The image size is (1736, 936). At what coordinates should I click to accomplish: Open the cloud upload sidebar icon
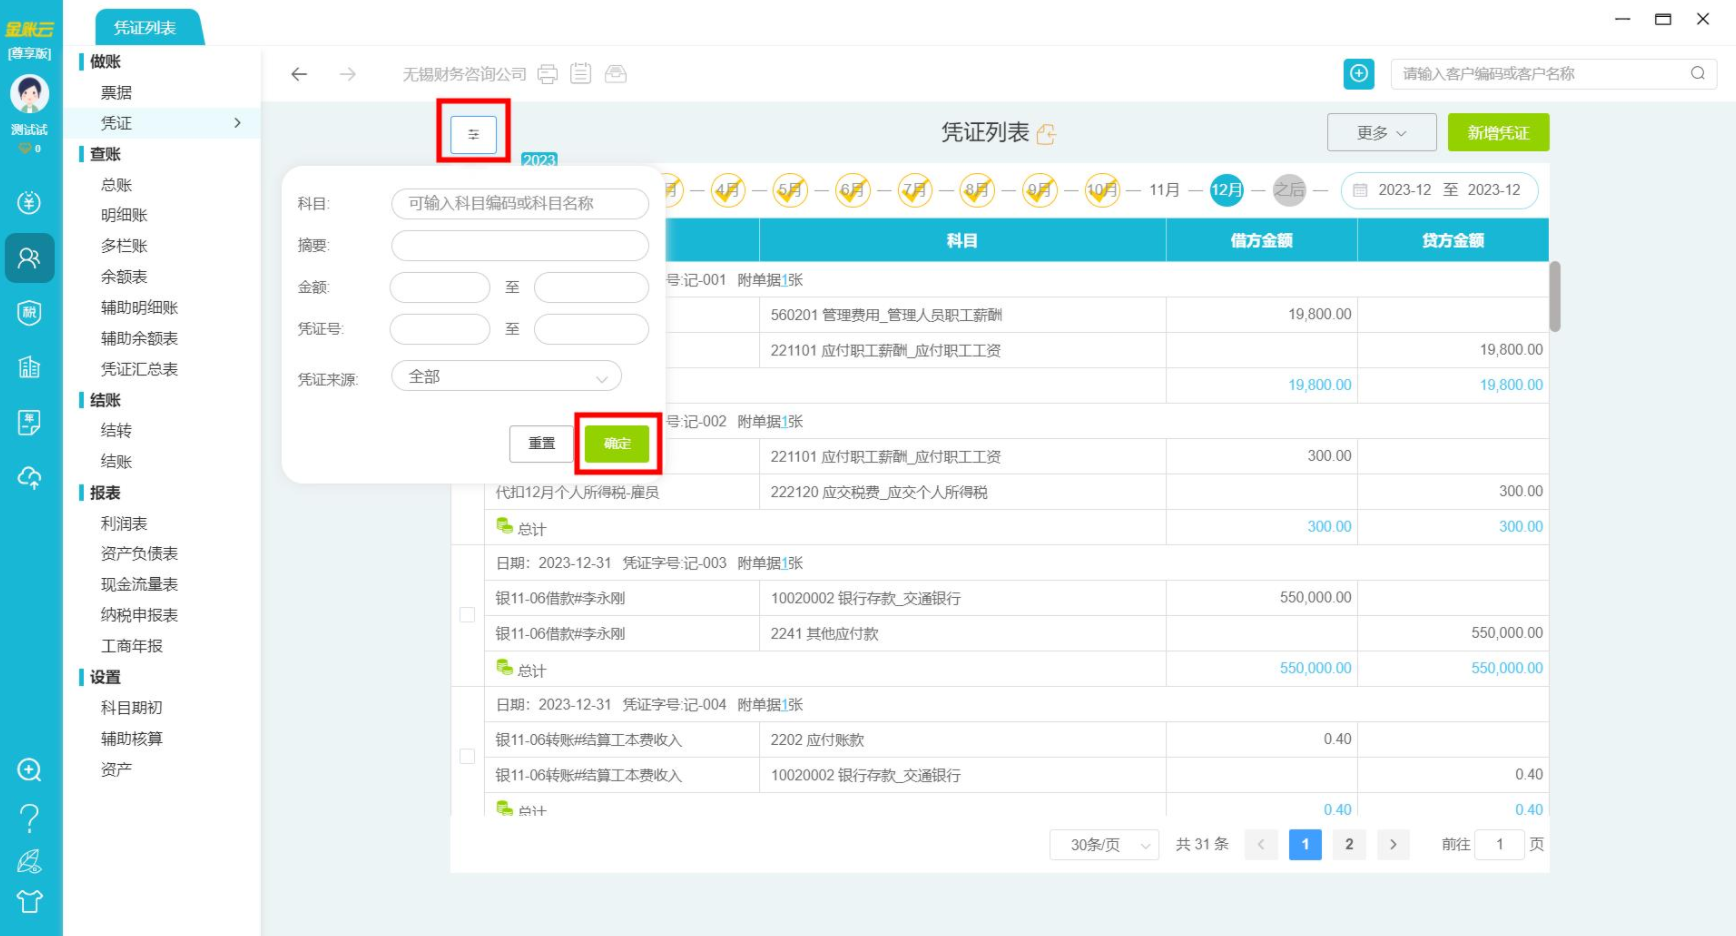(x=29, y=478)
